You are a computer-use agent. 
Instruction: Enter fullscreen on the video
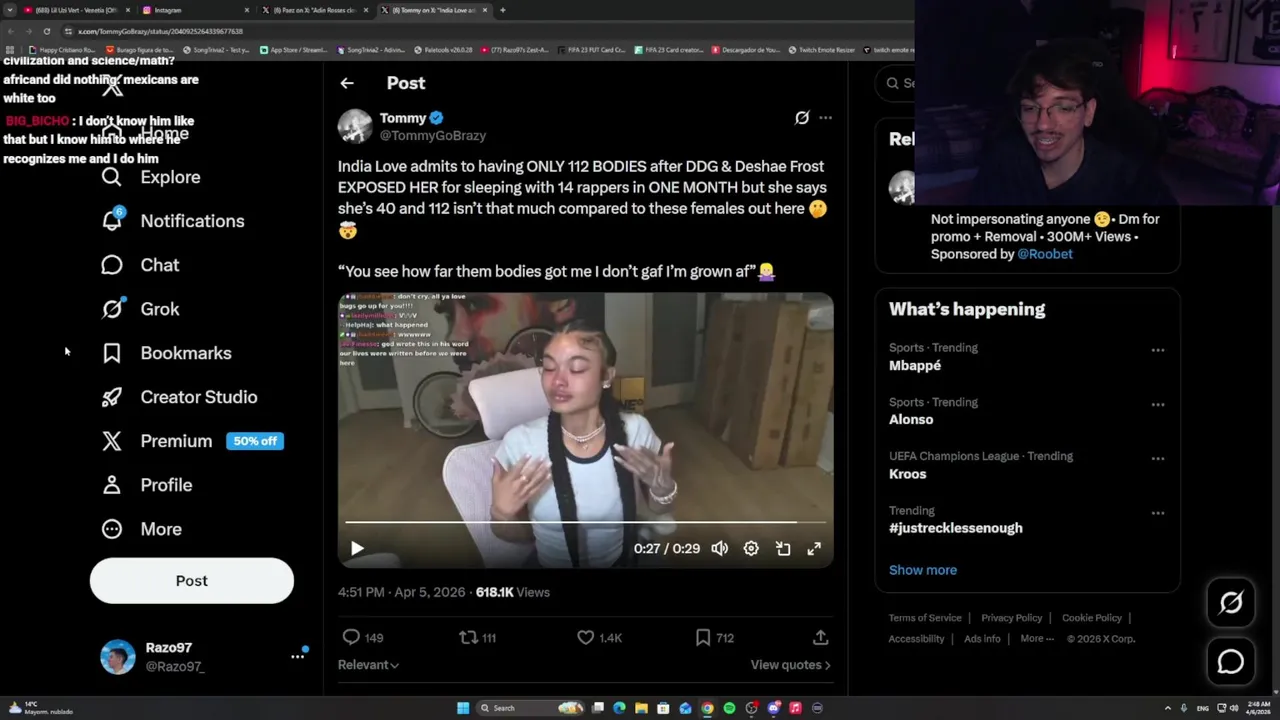coord(814,548)
